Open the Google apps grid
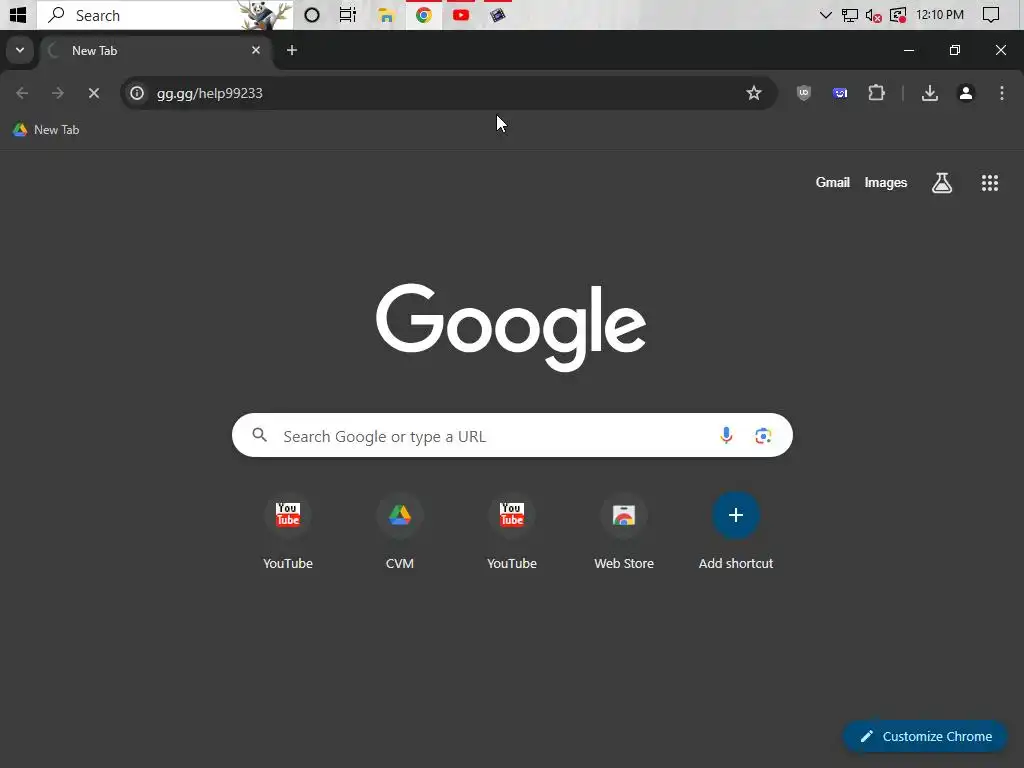 tap(990, 183)
